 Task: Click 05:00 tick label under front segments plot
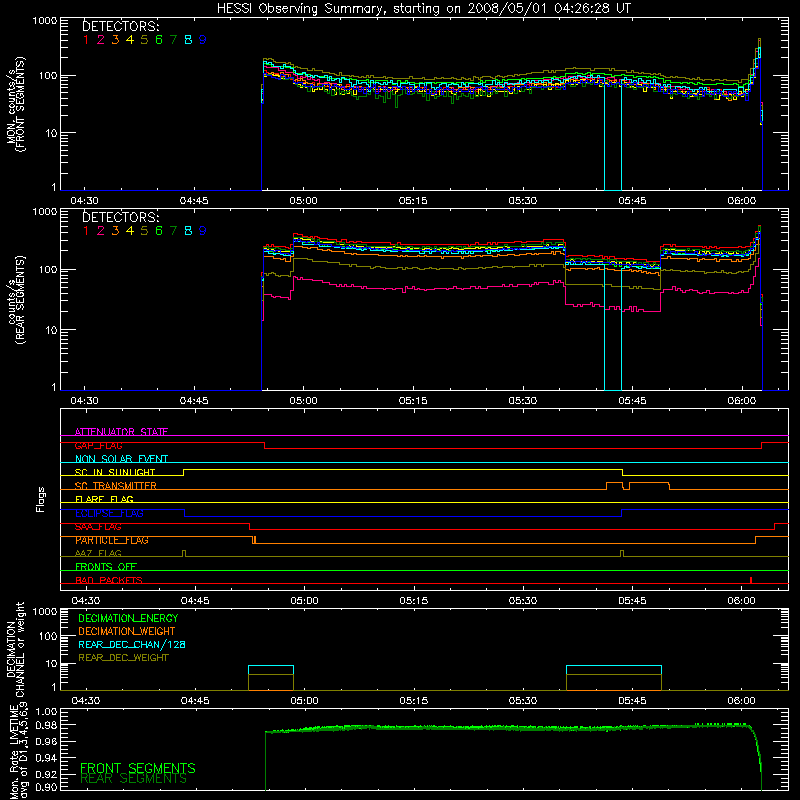click(303, 201)
